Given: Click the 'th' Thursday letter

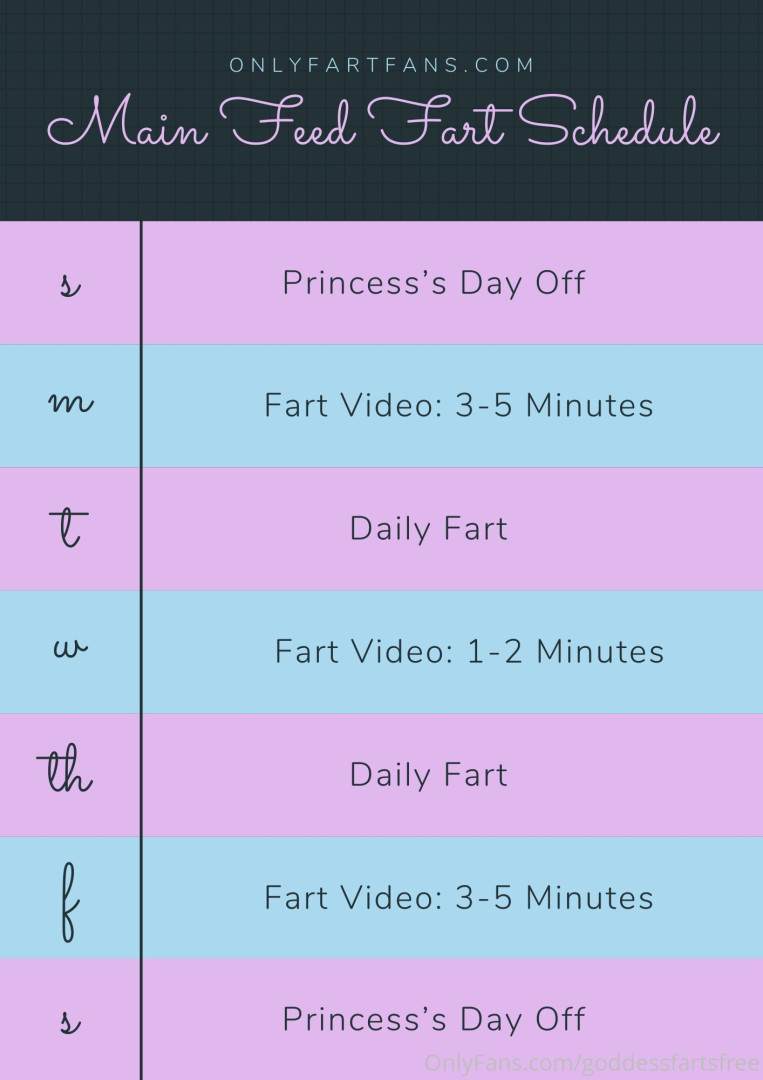Looking at the screenshot, I should pyautogui.click(x=65, y=768).
